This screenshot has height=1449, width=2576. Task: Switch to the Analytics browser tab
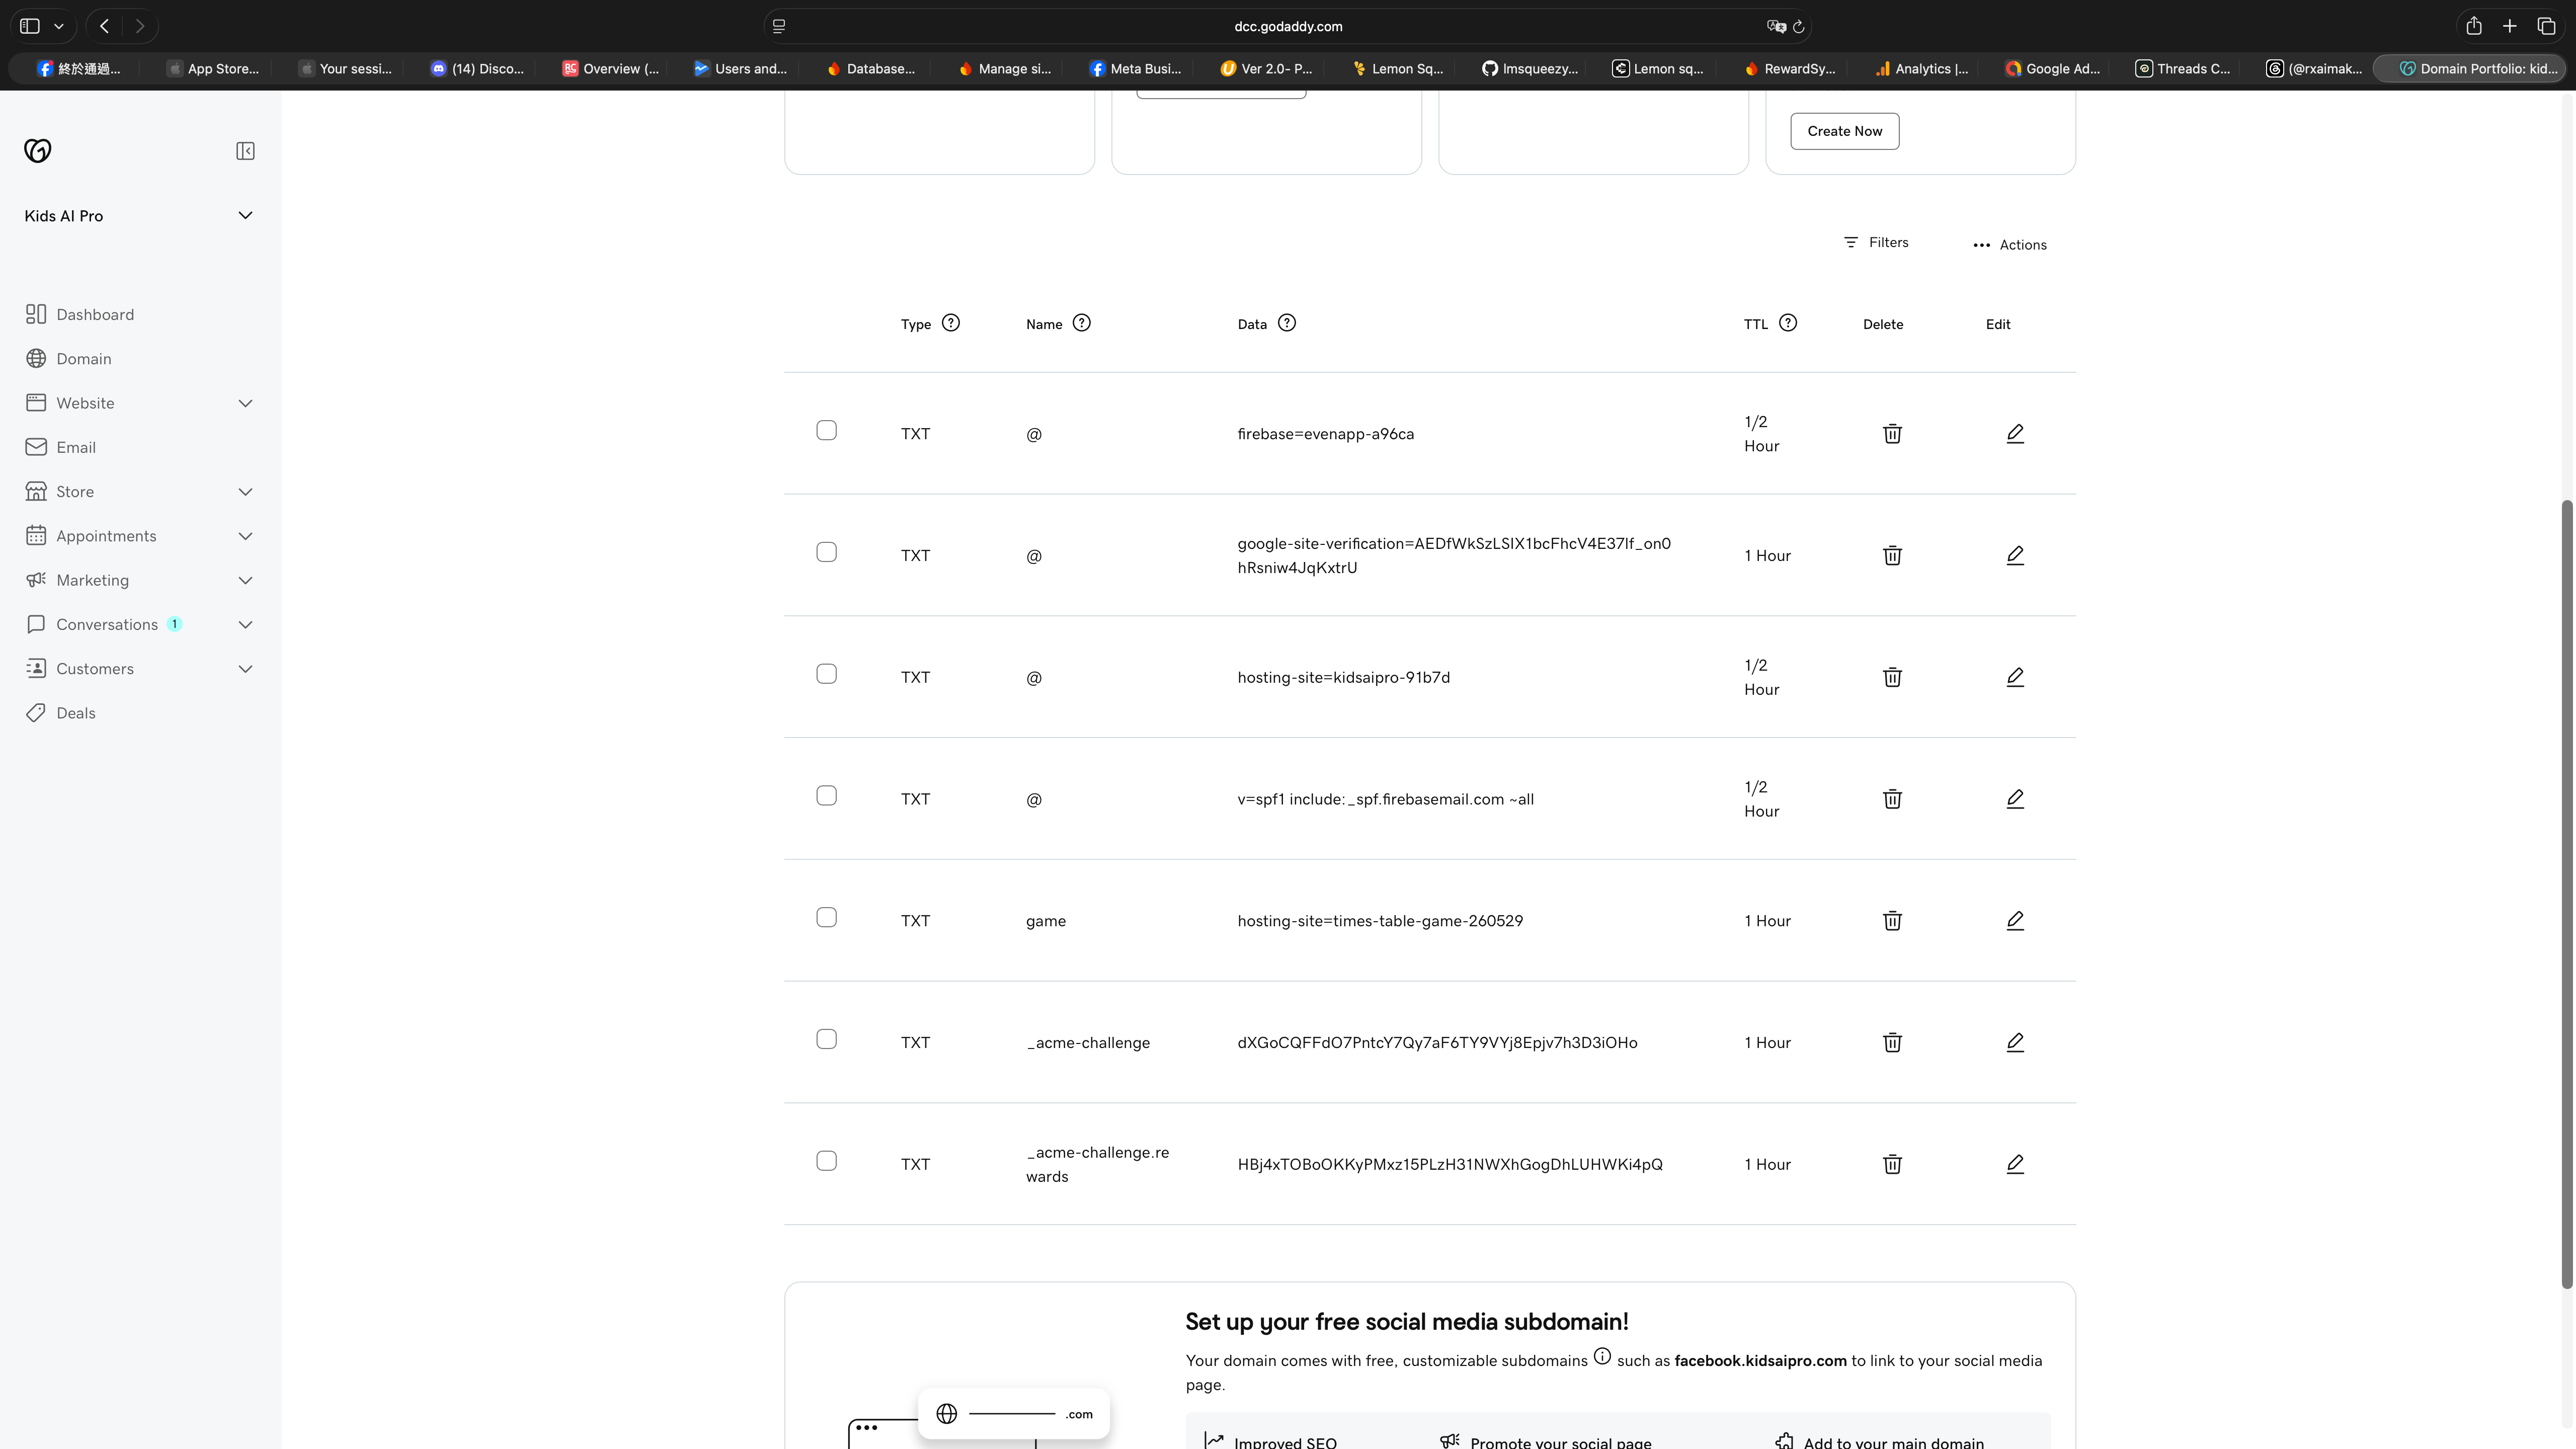[1921, 68]
